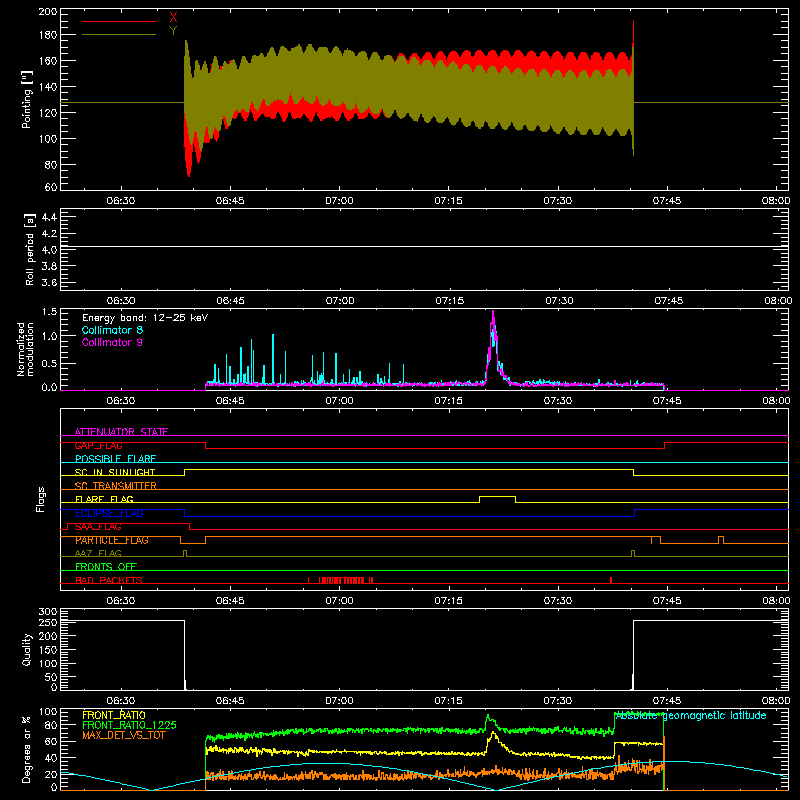Click the Quality axis title
800x800 pixels.
tap(27, 649)
